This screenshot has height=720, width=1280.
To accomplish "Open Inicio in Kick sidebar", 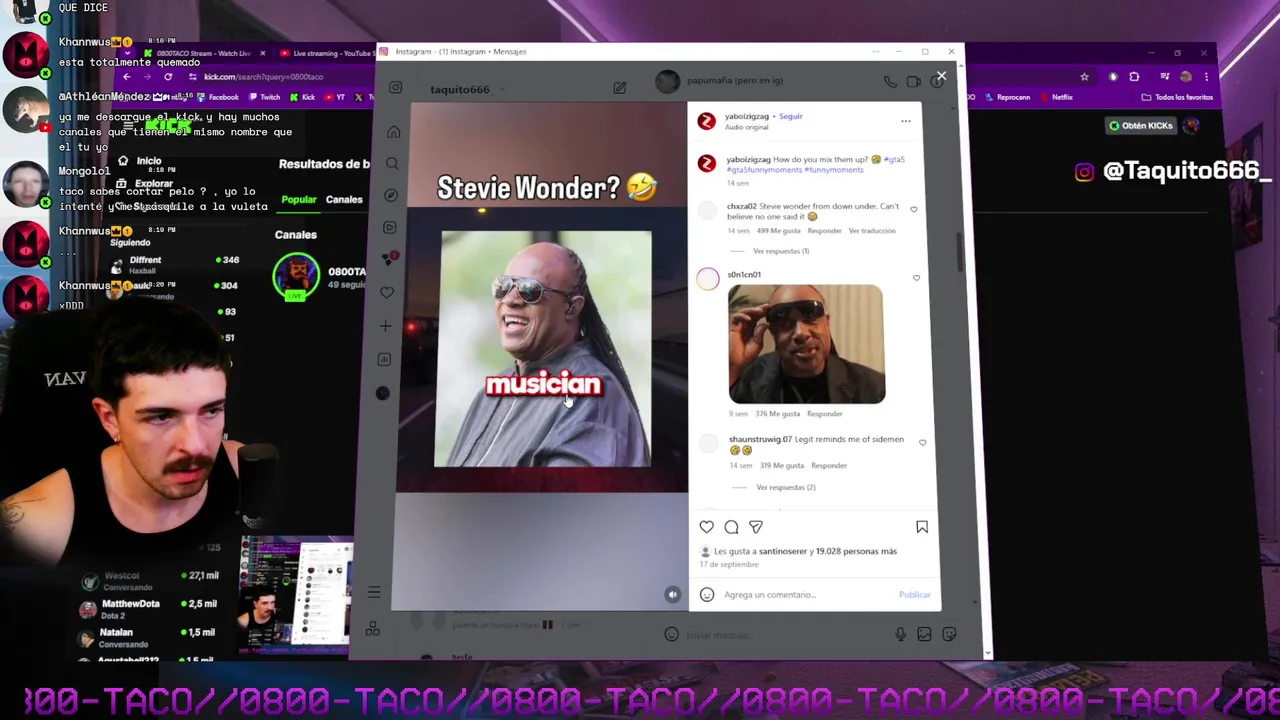I will coord(140,161).
